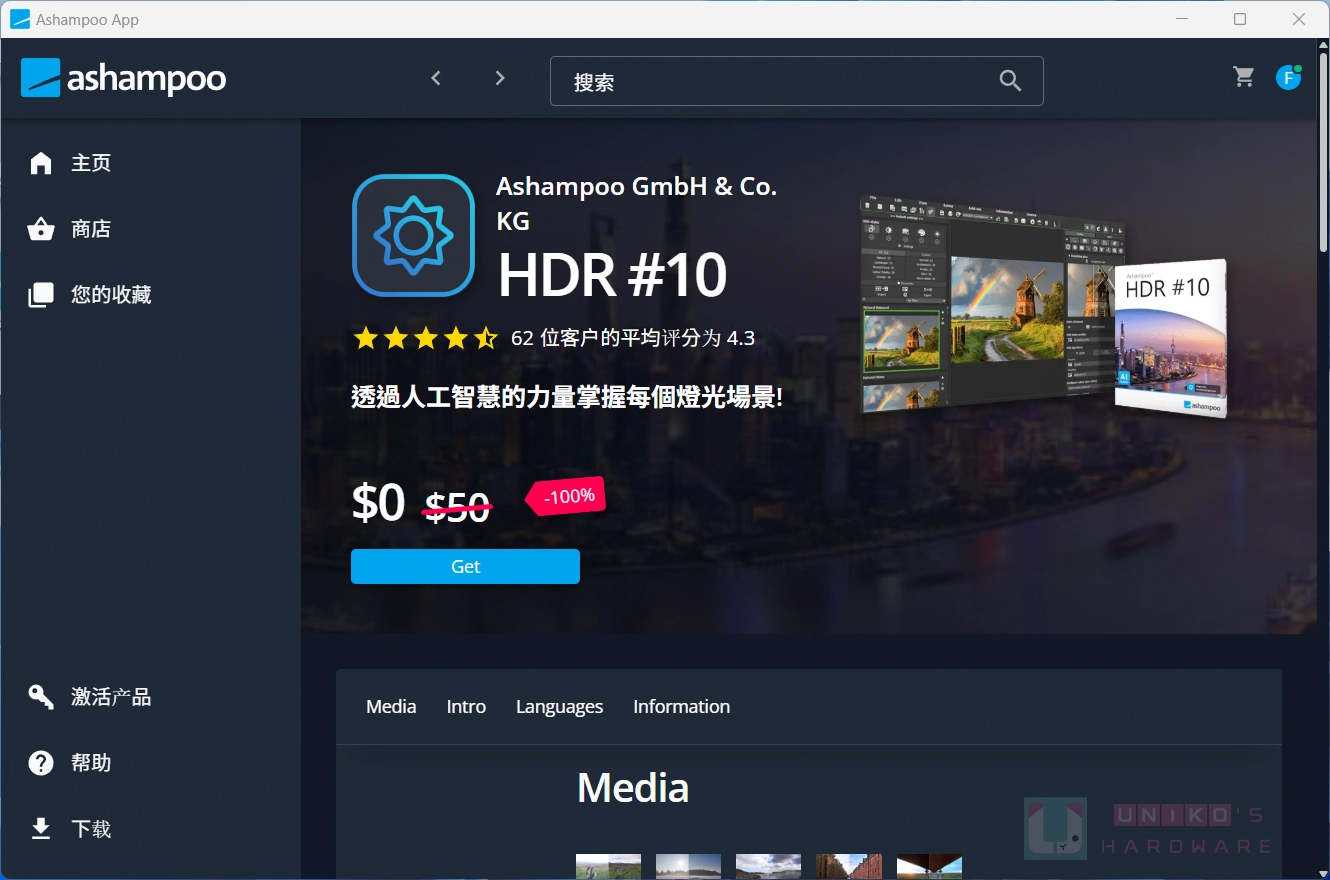Open the shopping cart icon
The height and width of the screenshot is (880, 1330).
[x=1244, y=77]
